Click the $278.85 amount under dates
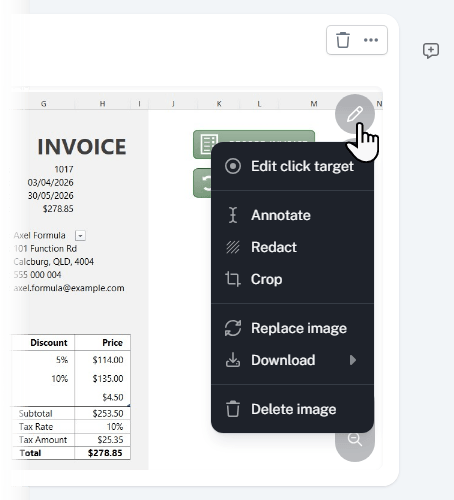This screenshot has height=500, width=454. (58, 209)
